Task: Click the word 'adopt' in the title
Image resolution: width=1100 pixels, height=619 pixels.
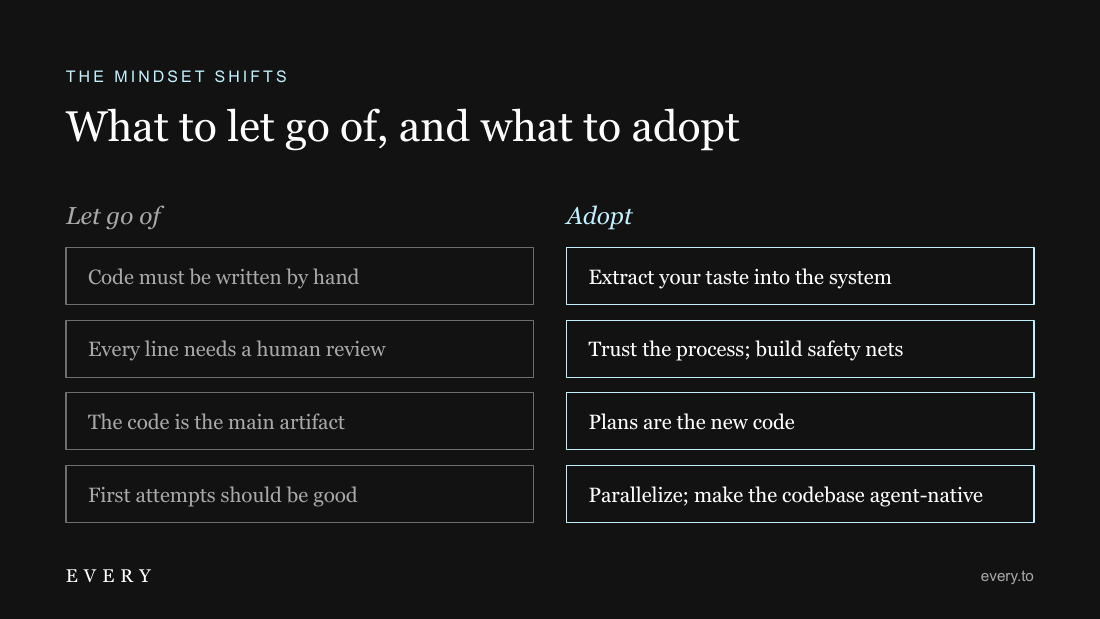Action: (x=685, y=128)
